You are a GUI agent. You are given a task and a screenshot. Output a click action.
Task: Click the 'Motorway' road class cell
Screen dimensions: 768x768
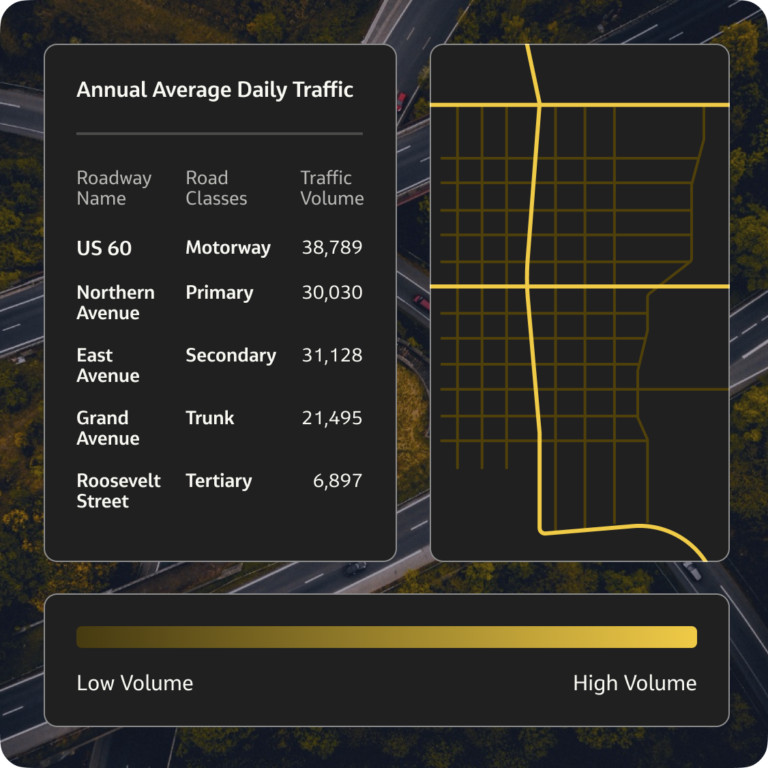coord(228,248)
